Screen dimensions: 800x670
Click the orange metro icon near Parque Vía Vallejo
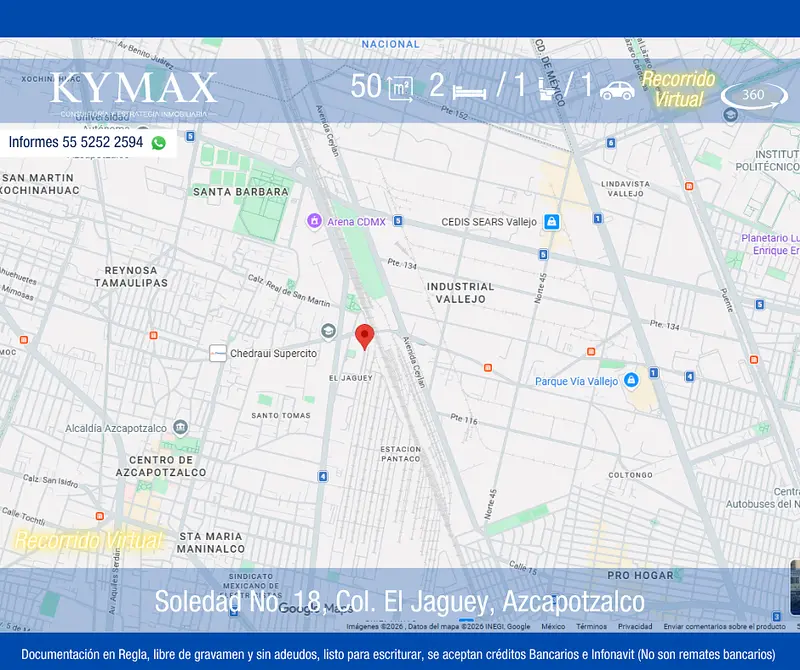(x=591, y=352)
